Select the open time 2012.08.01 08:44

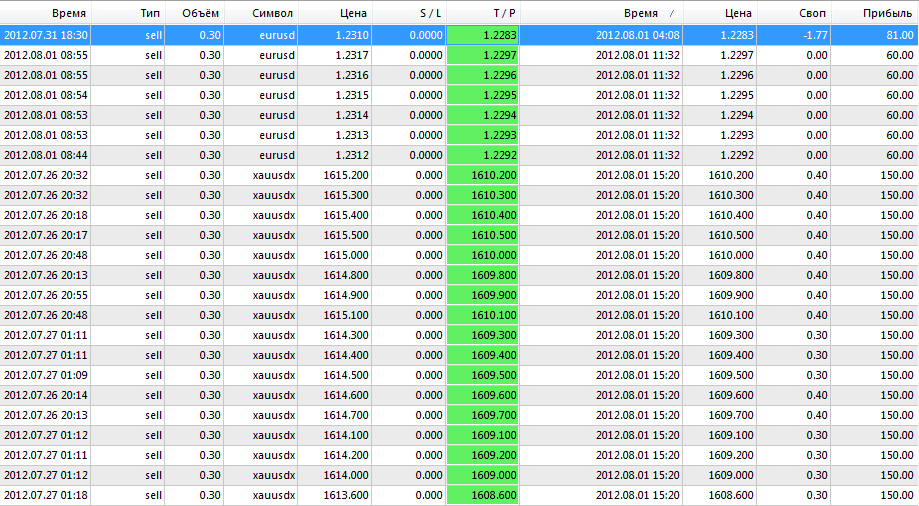[46, 155]
